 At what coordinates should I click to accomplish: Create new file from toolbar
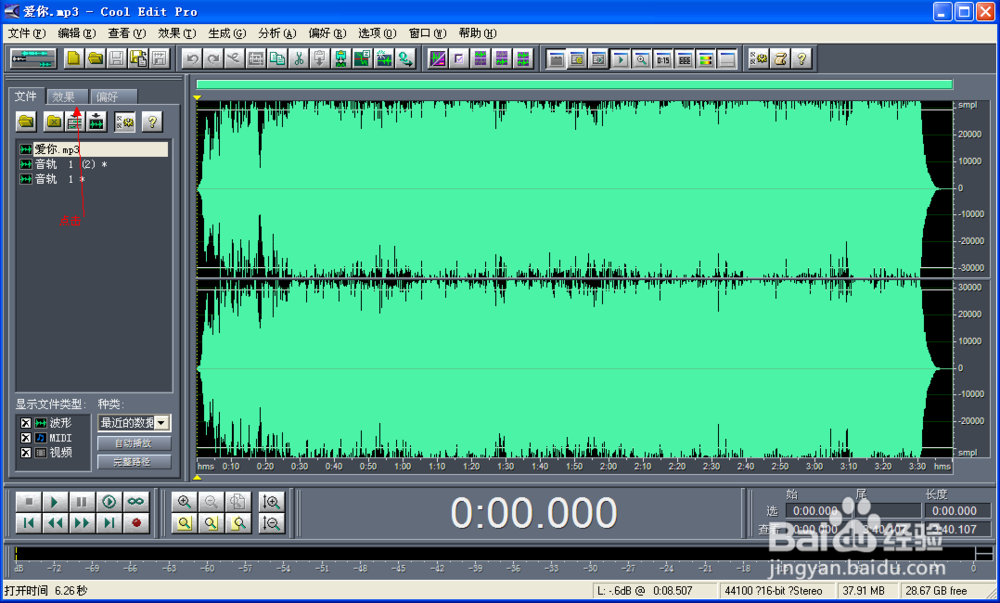coord(74,59)
